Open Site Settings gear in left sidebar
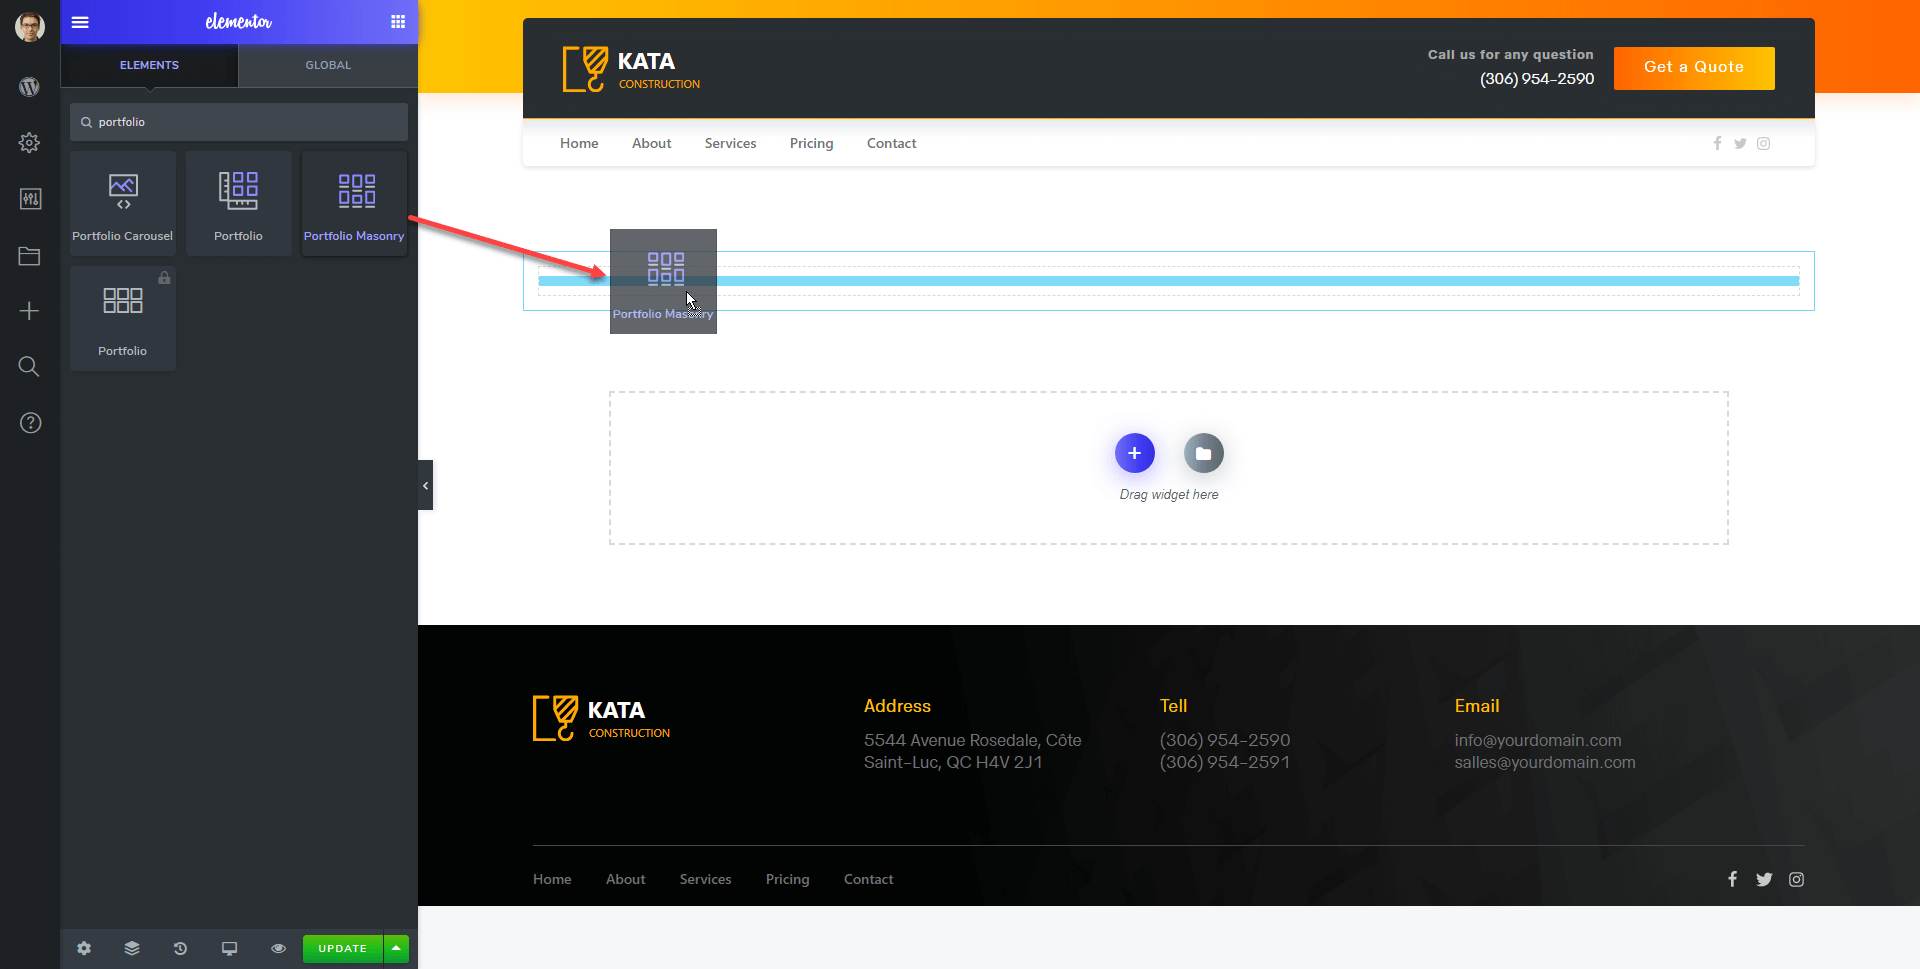 click(x=30, y=143)
